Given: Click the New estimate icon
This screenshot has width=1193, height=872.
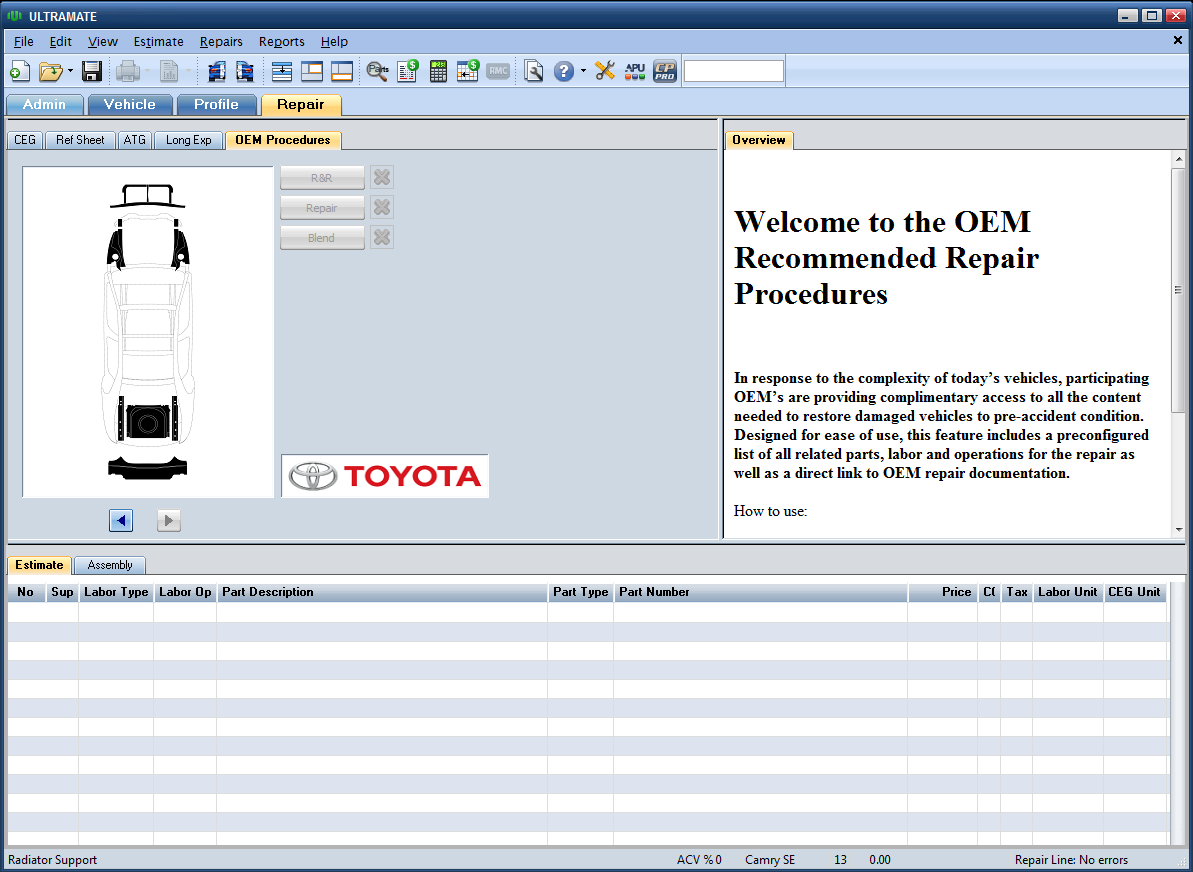Looking at the screenshot, I should pyautogui.click(x=19, y=71).
